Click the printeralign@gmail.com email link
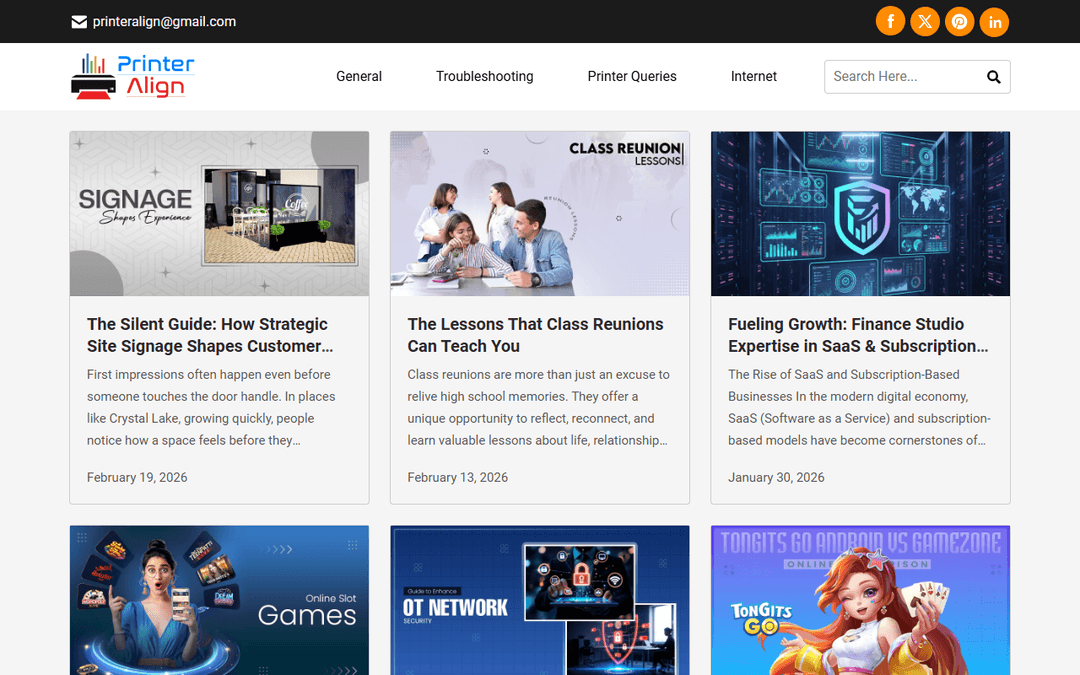Image resolution: width=1080 pixels, height=675 pixels. pyautogui.click(x=164, y=21)
